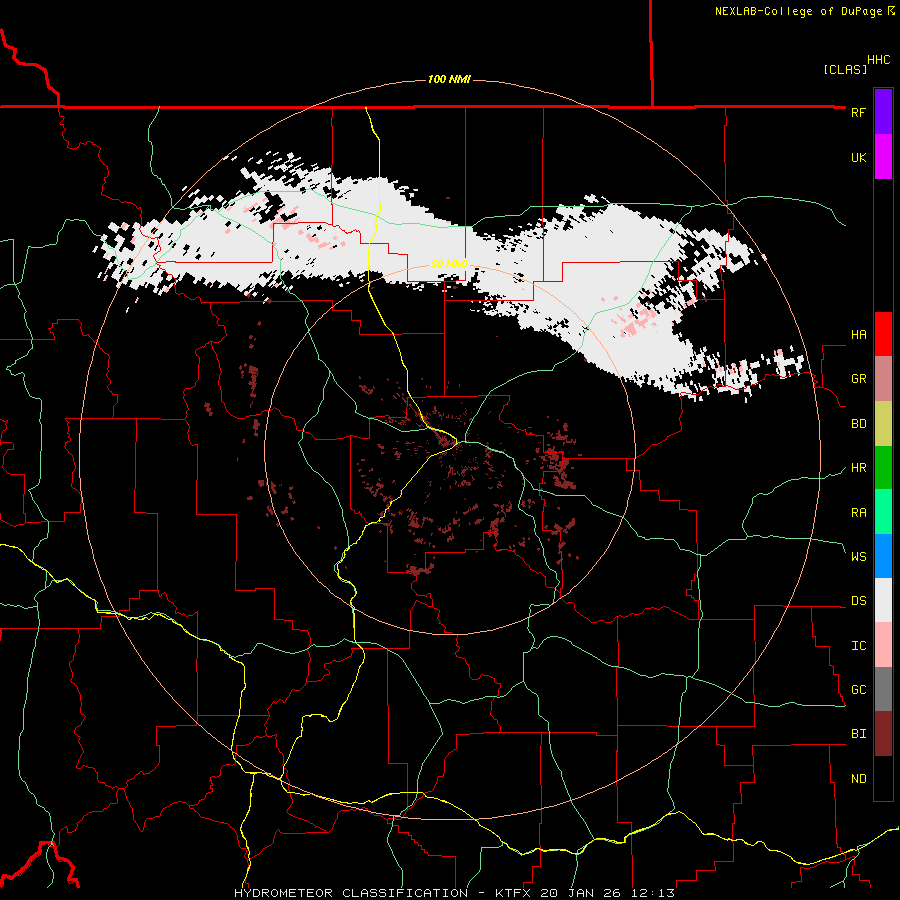900x900 pixels.
Task: Click the HHC product label
Action: coord(879,60)
